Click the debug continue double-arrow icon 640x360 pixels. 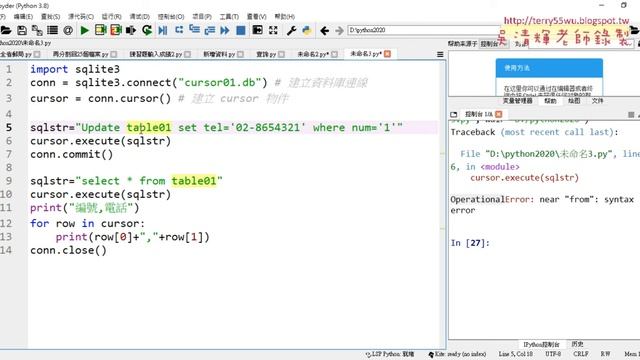225,30
